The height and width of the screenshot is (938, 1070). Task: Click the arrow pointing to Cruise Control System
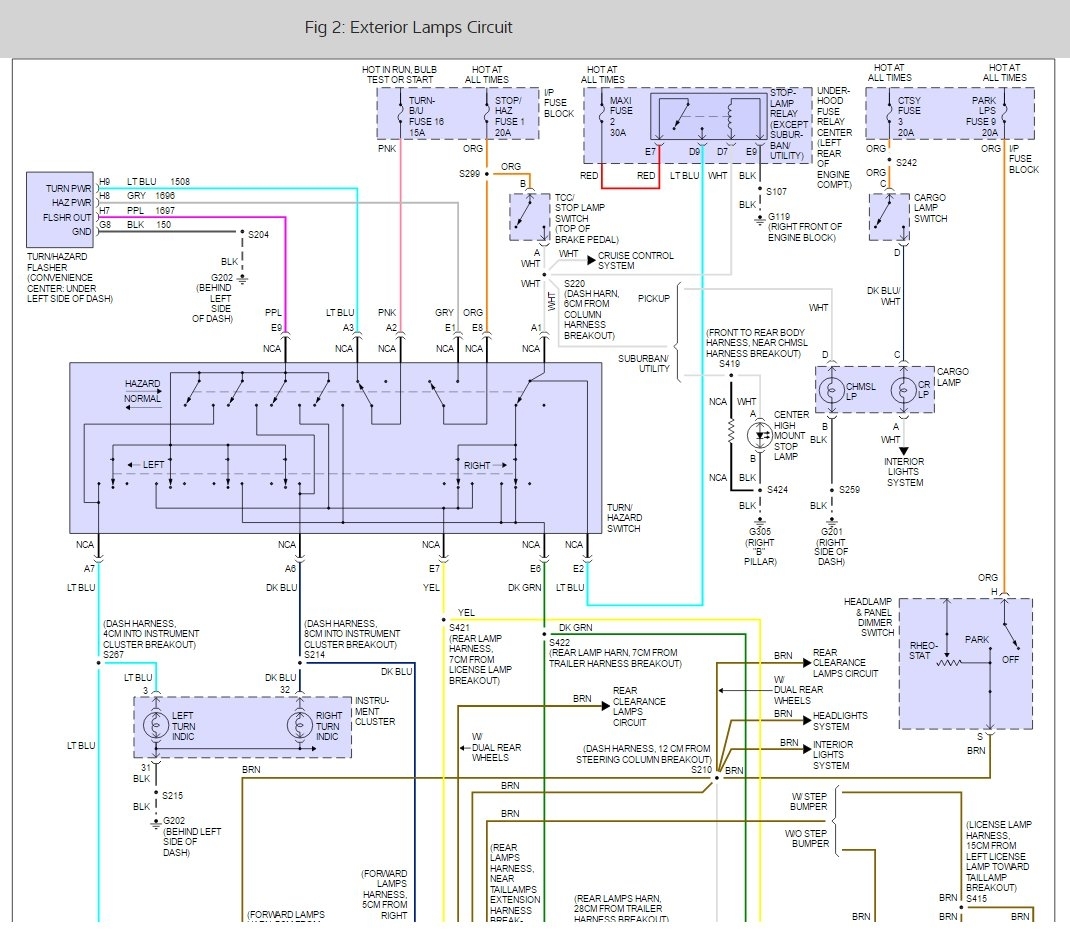[591, 259]
